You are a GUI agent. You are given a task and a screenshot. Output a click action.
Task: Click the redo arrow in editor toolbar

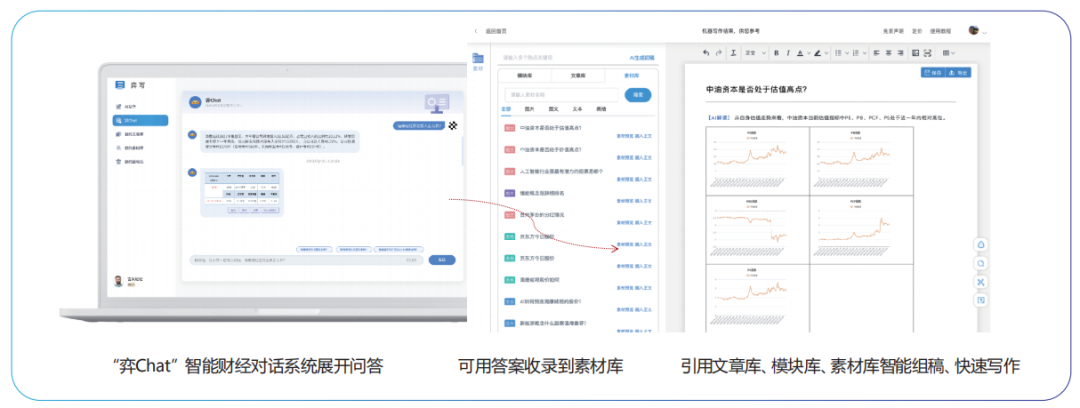(719, 52)
